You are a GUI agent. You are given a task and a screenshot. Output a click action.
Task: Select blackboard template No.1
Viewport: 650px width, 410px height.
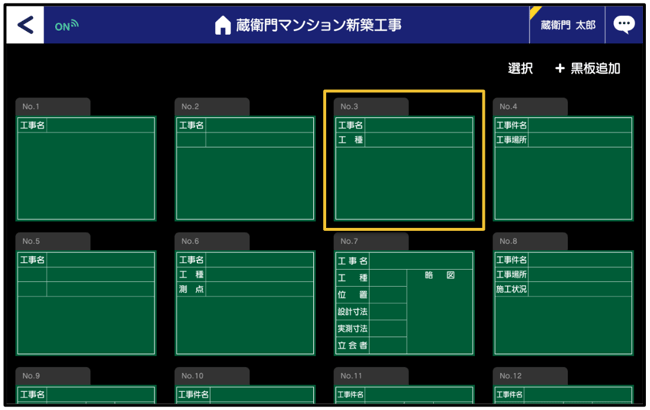[86, 168]
